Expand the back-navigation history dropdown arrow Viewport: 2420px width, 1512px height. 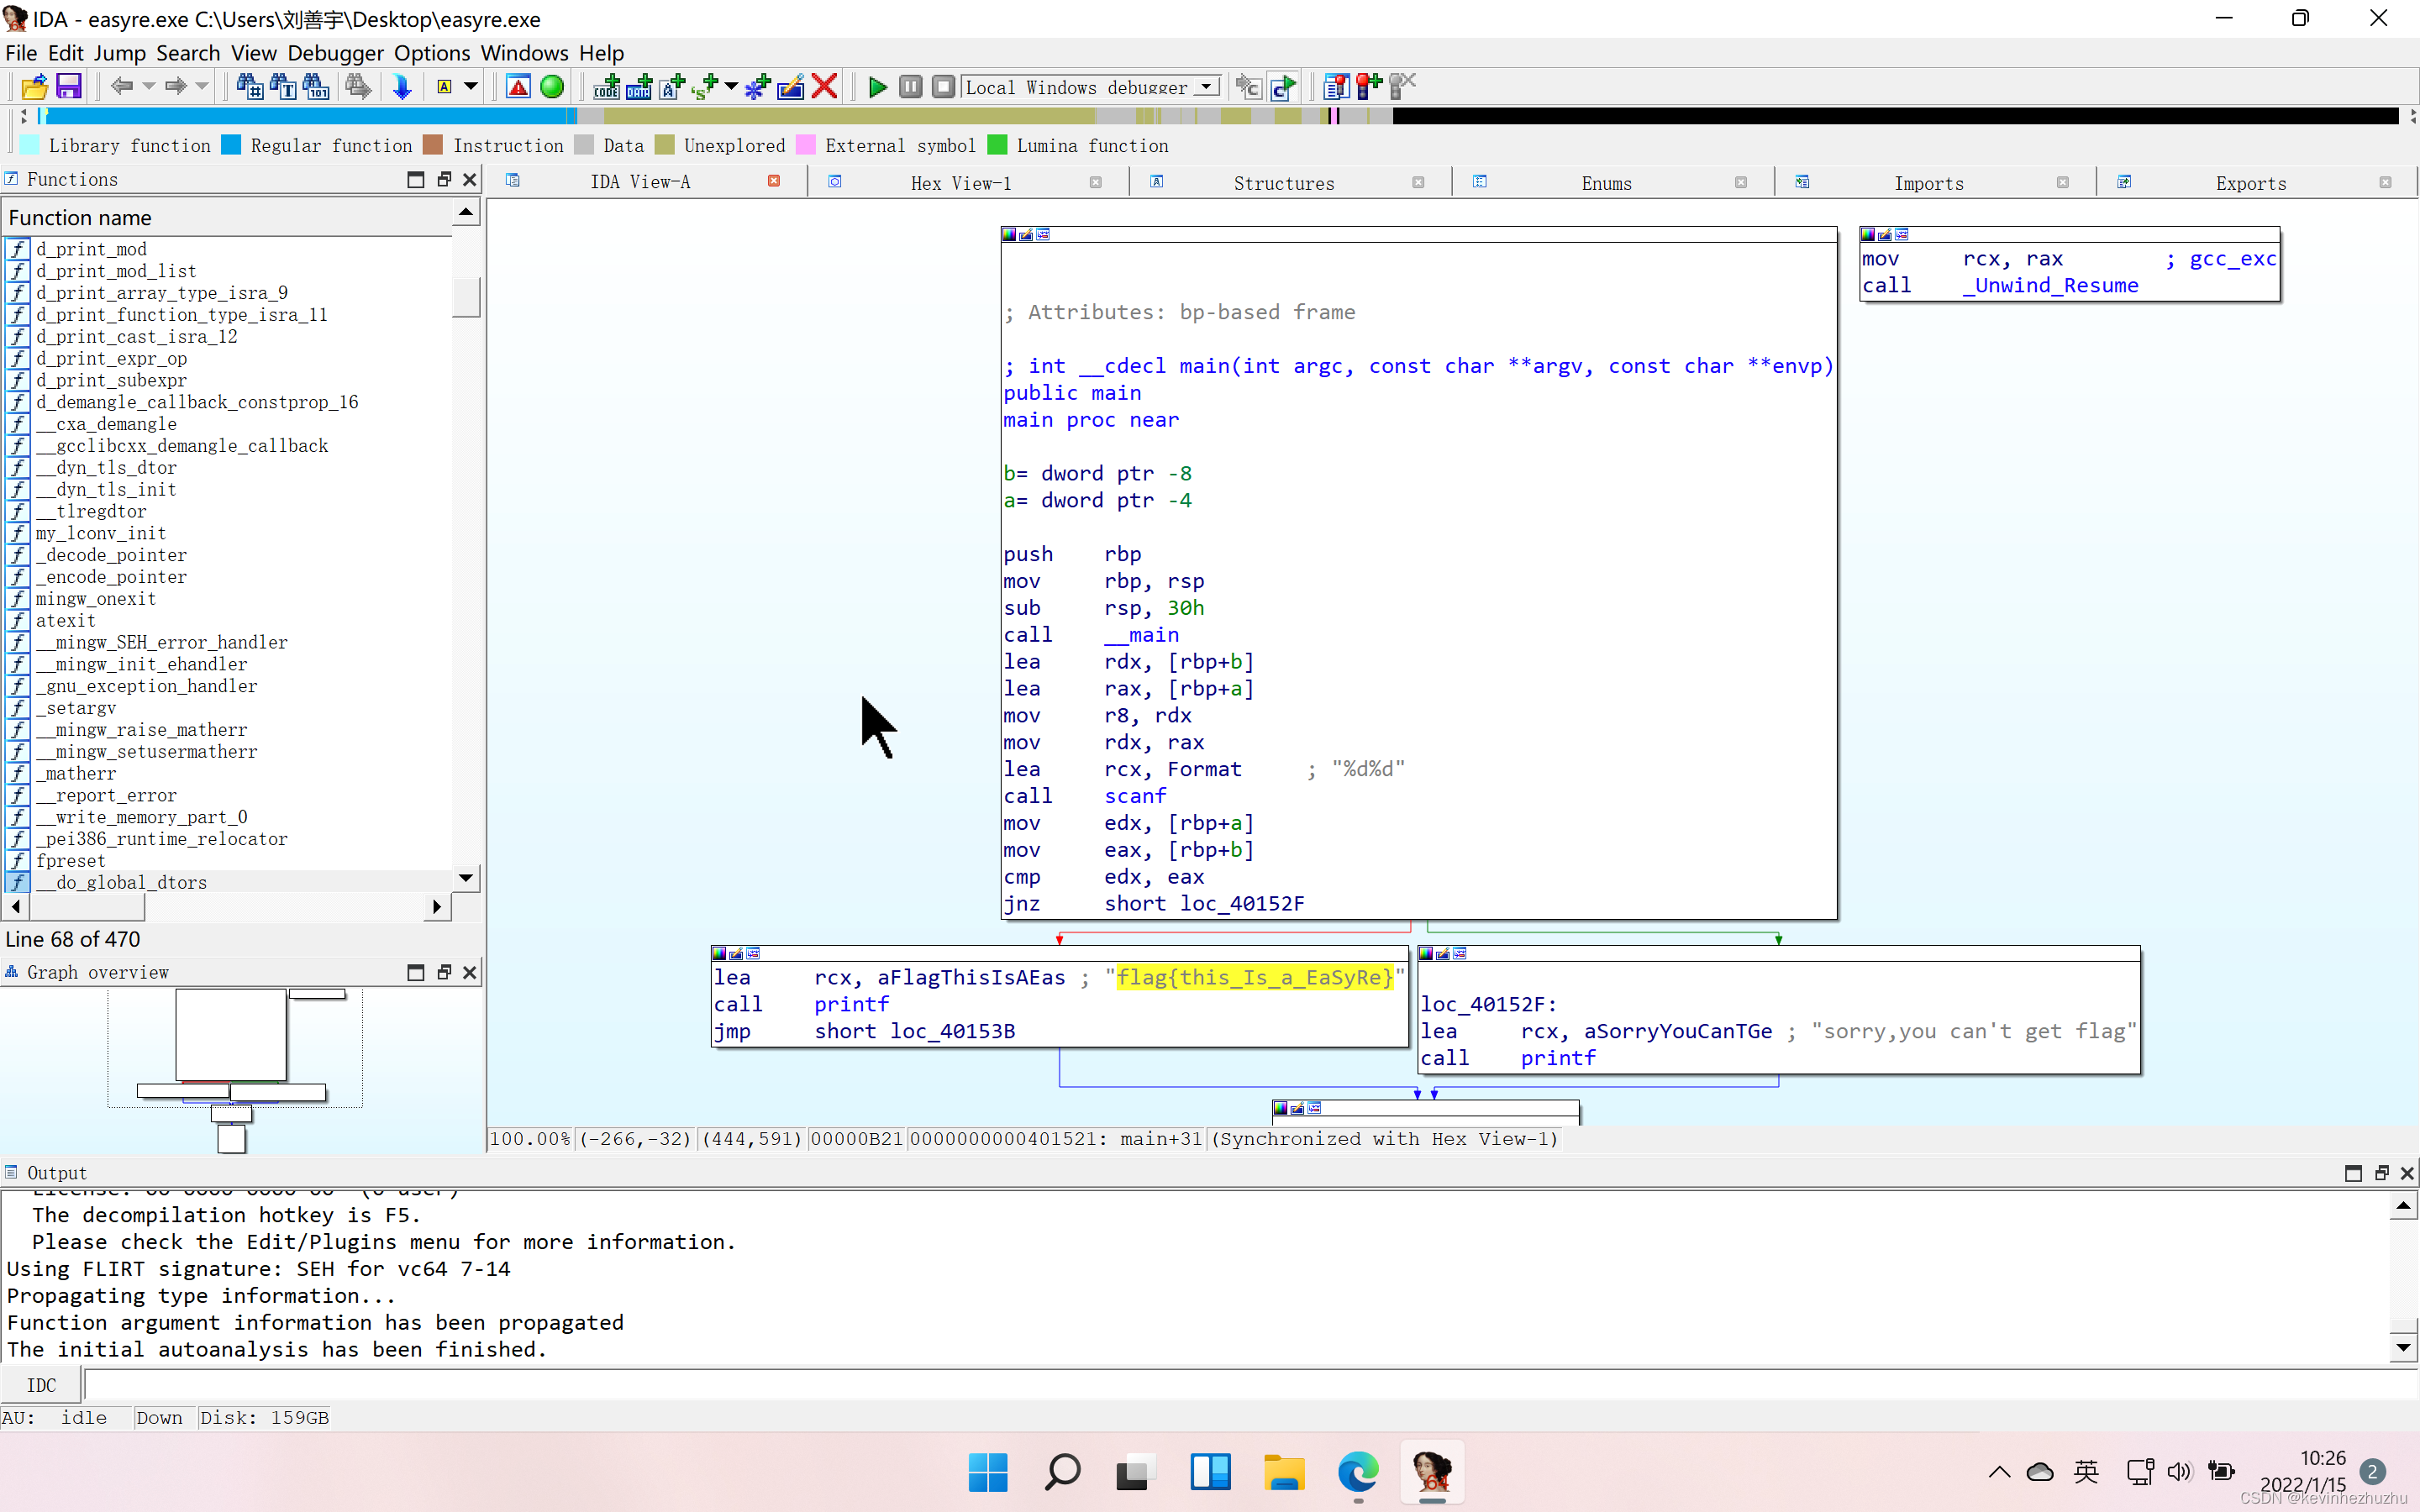(149, 87)
